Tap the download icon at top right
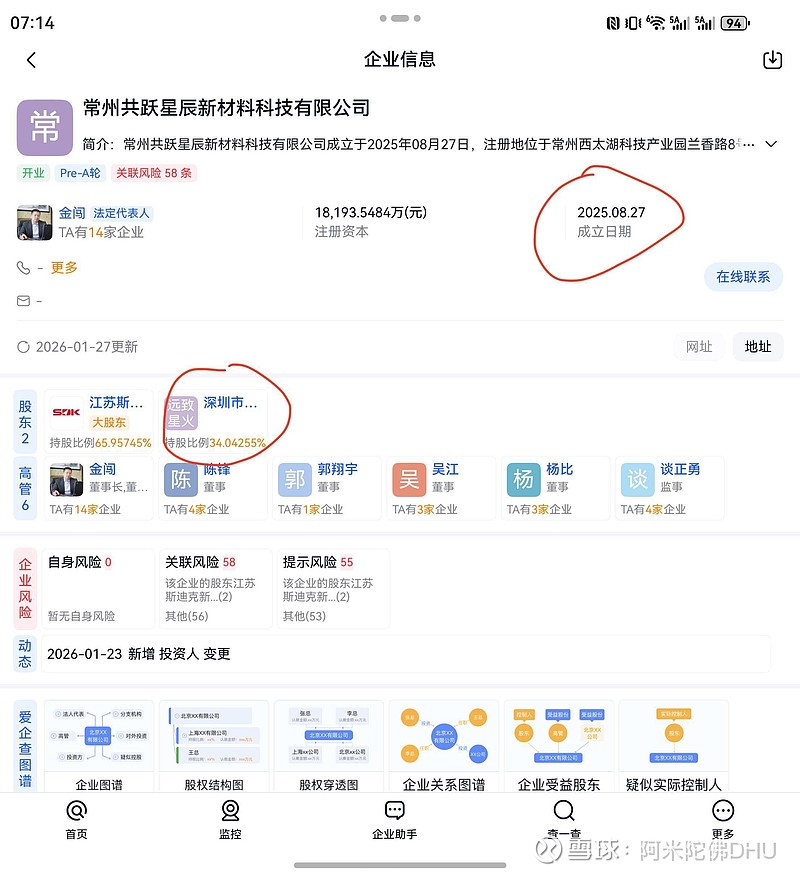 (x=771, y=60)
